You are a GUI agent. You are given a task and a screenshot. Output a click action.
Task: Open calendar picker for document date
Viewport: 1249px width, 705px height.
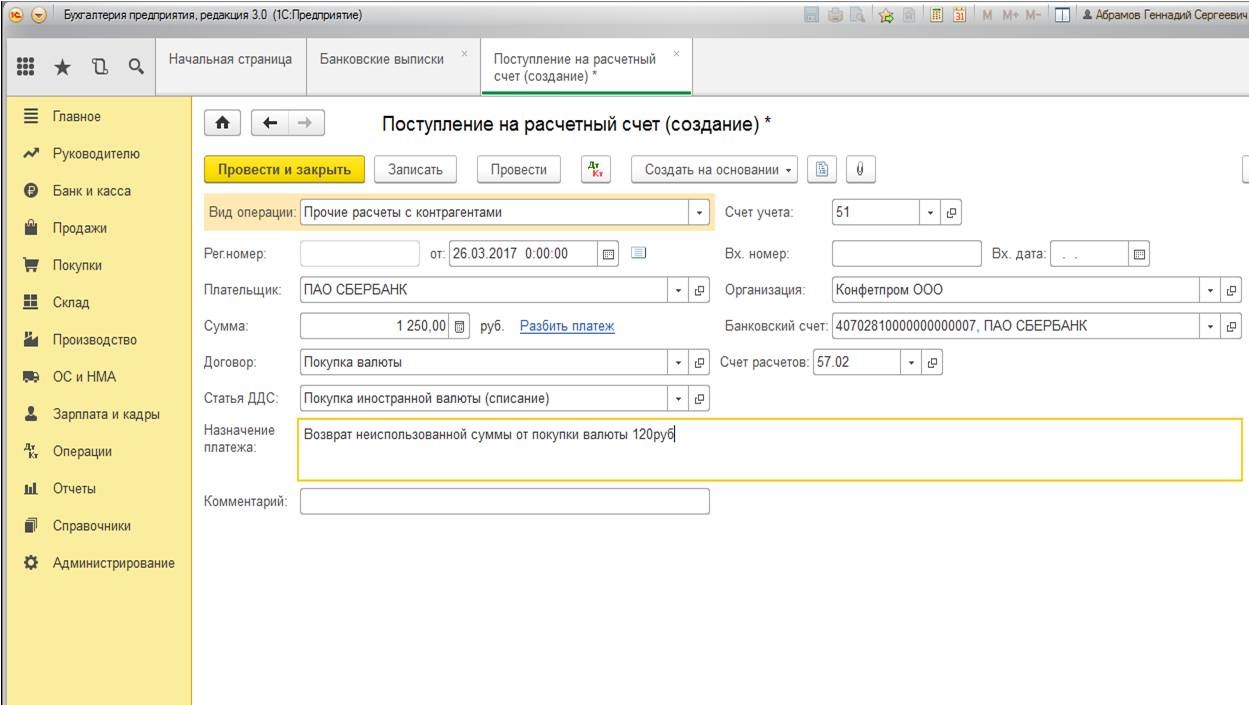click(608, 254)
